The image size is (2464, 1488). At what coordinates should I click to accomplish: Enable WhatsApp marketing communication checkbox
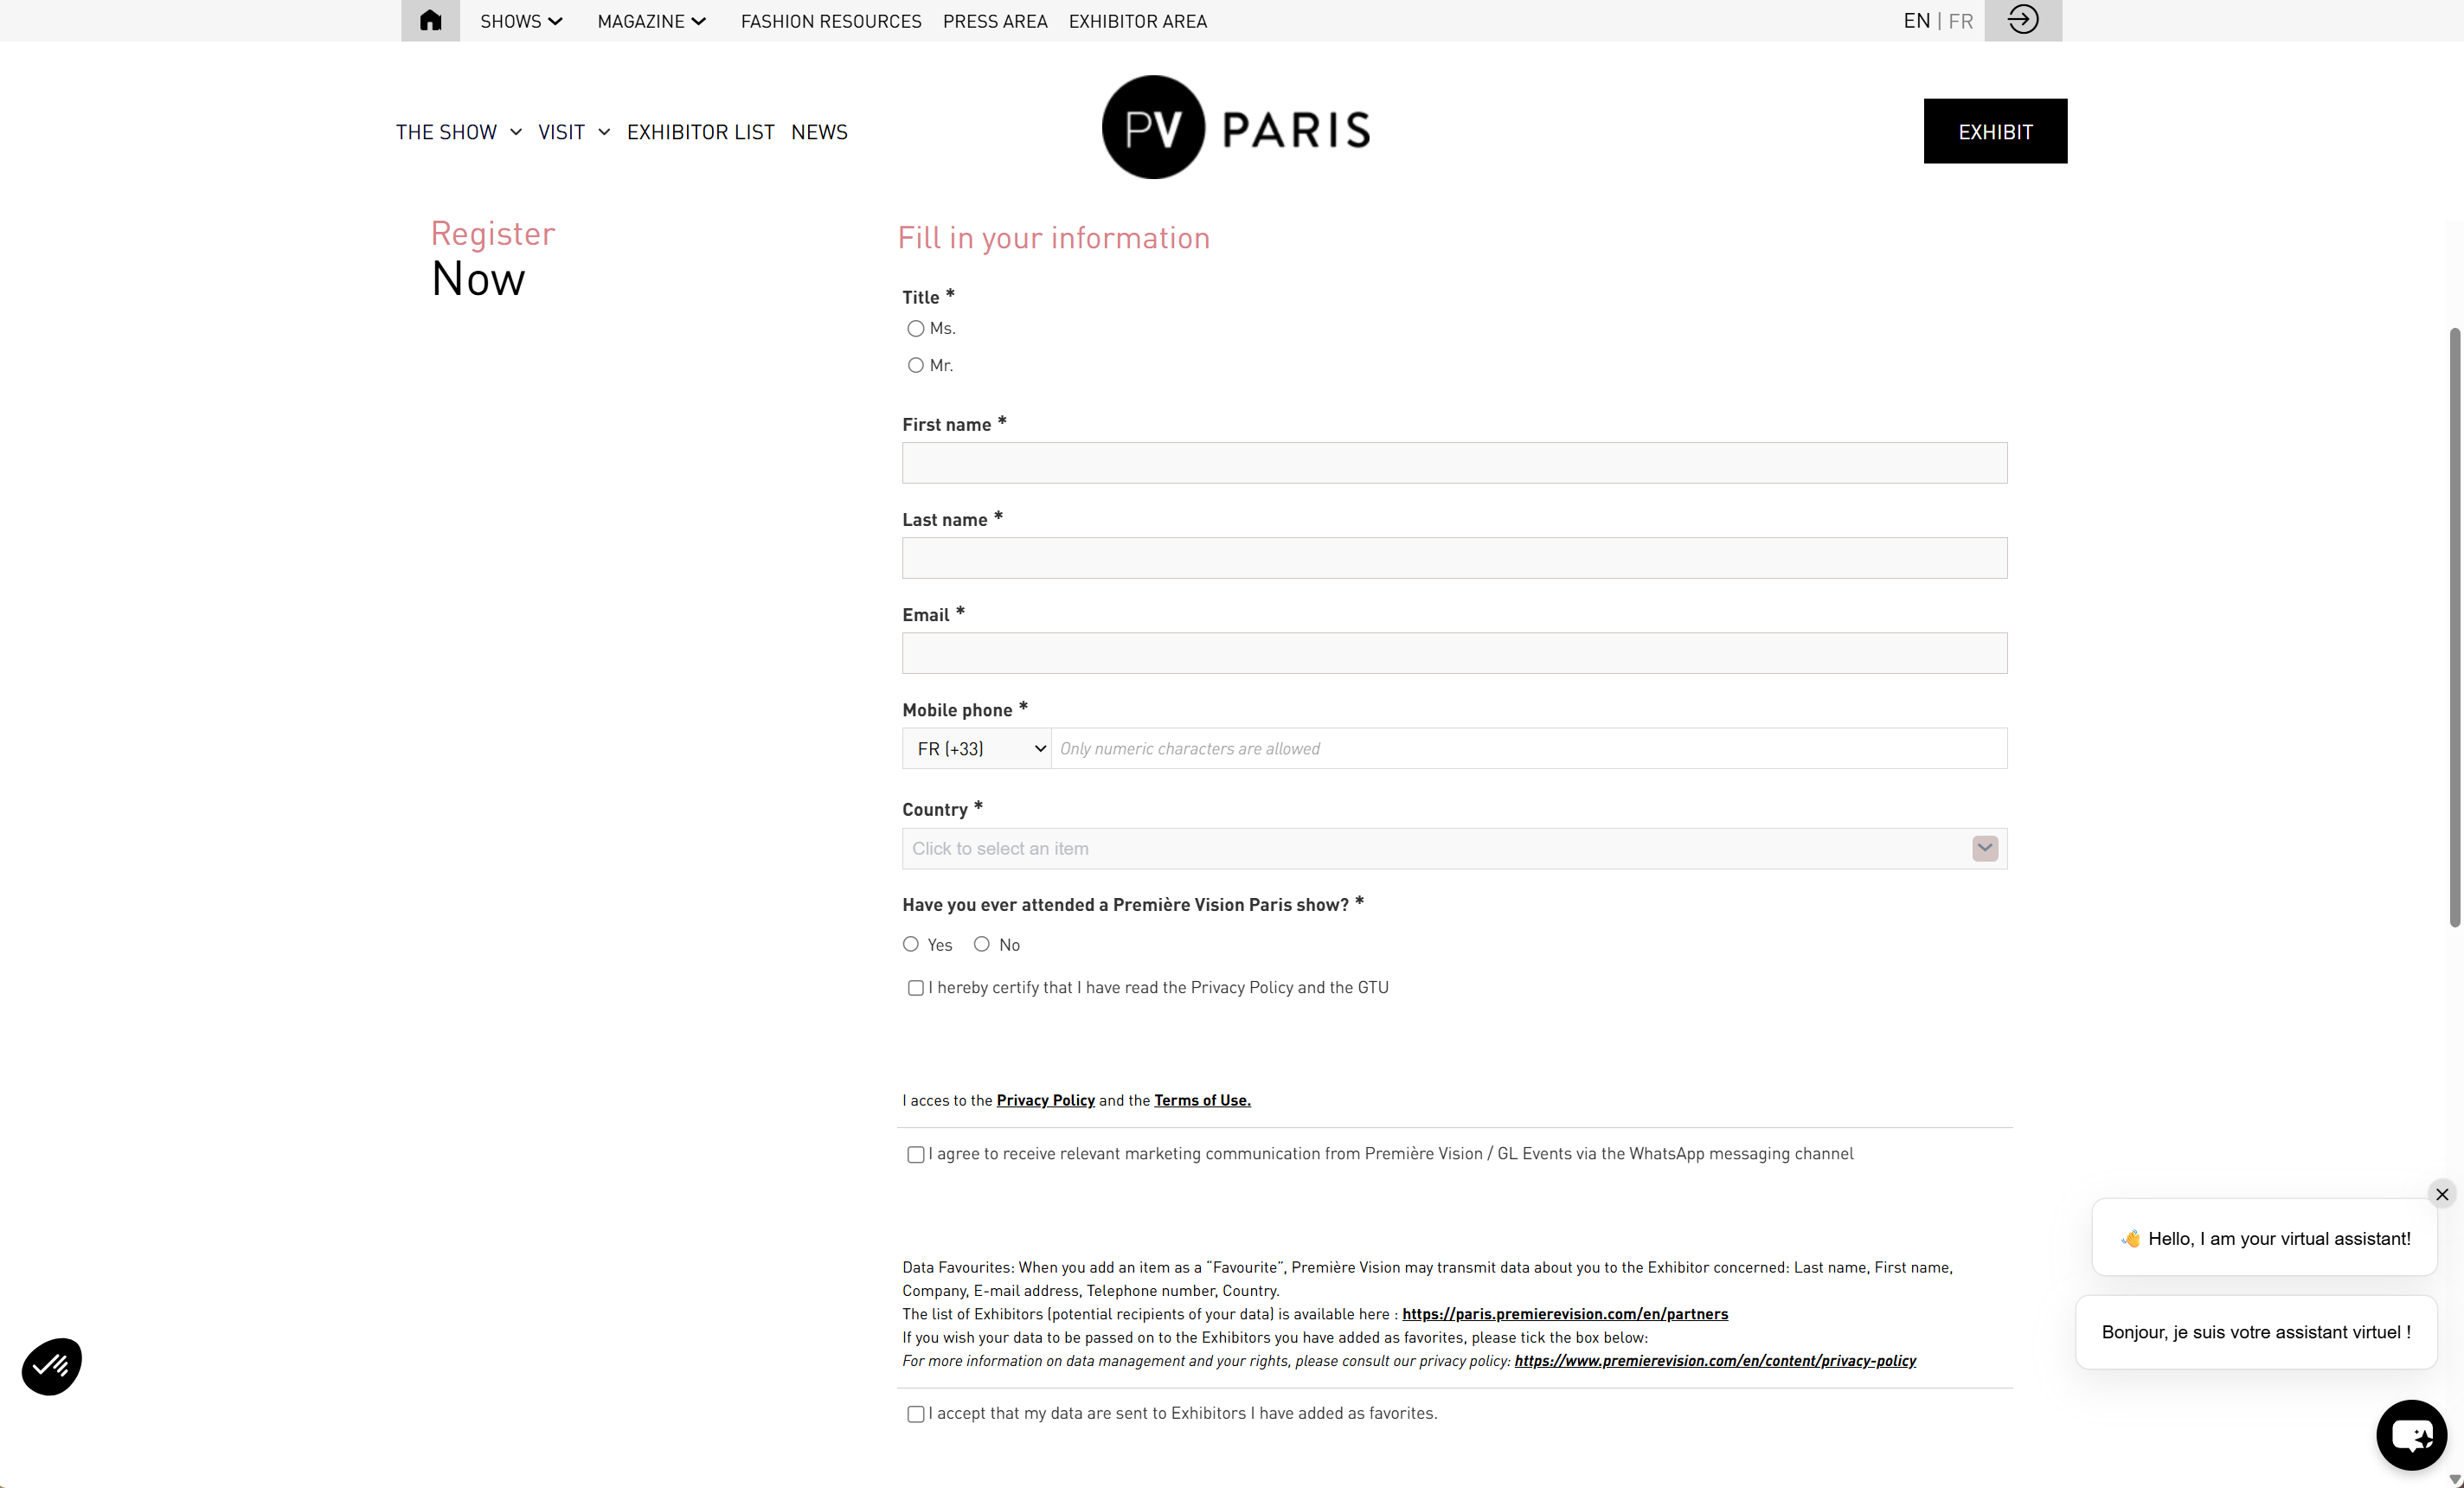pos(915,1155)
